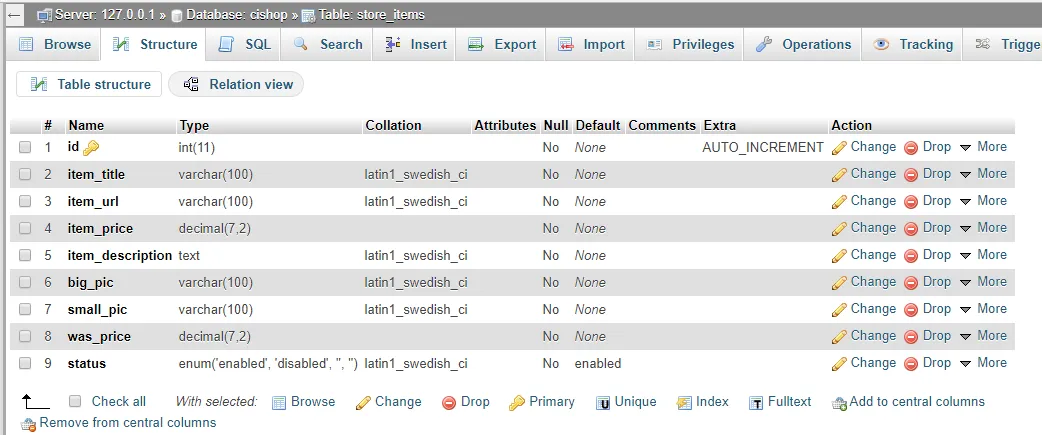Open the Relation view button

pyautogui.click(x=237, y=84)
